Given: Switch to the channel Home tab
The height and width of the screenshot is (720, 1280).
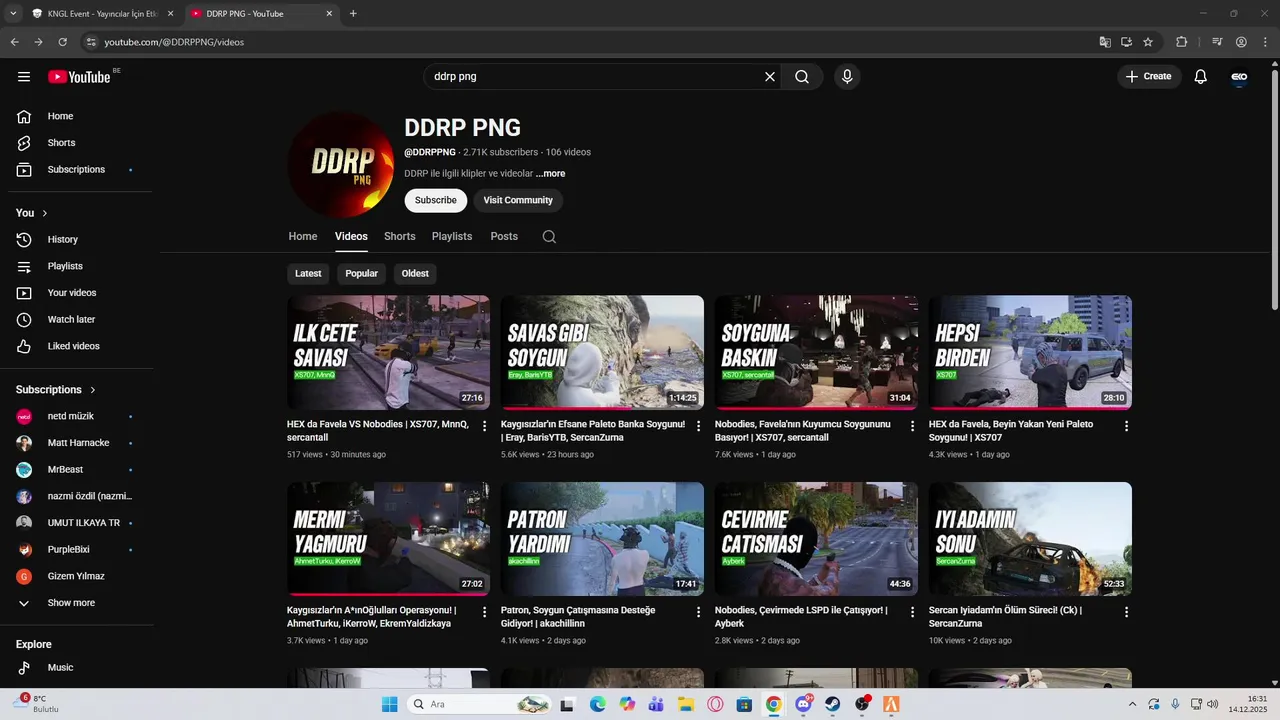Looking at the screenshot, I should click(x=303, y=237).
